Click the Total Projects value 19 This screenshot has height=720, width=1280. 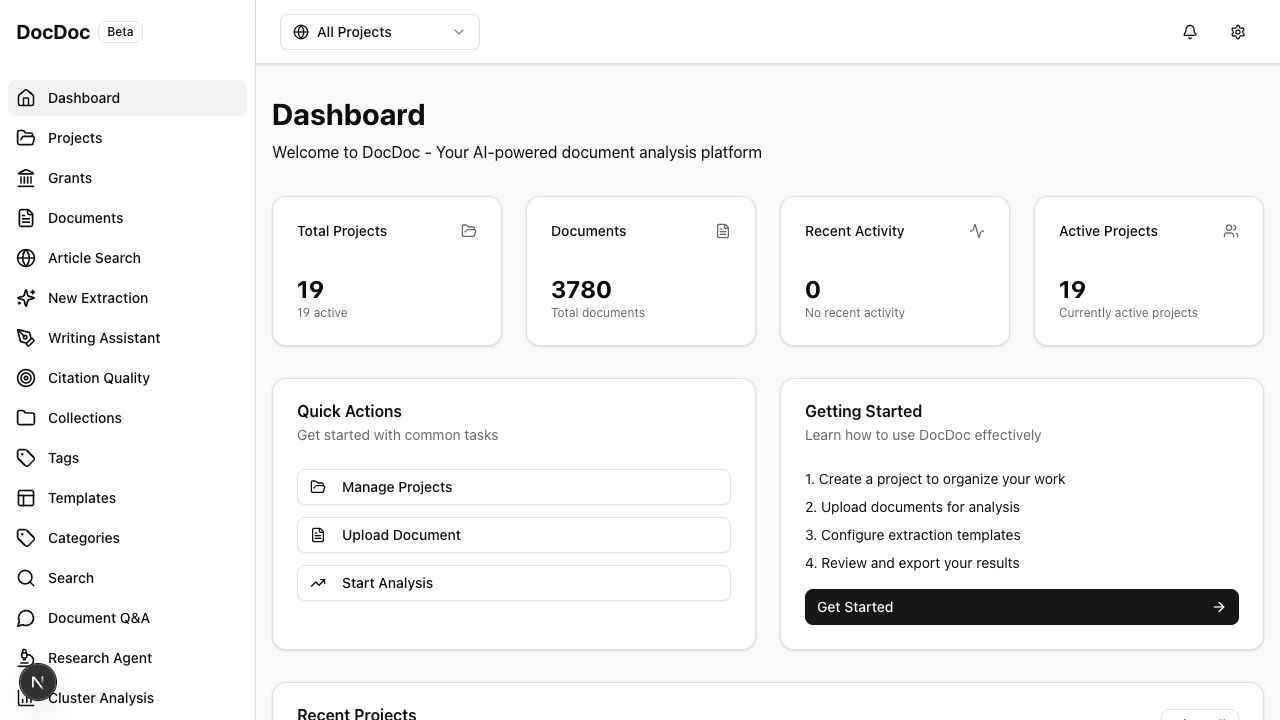pyautogui.click(x=310, y=290)
